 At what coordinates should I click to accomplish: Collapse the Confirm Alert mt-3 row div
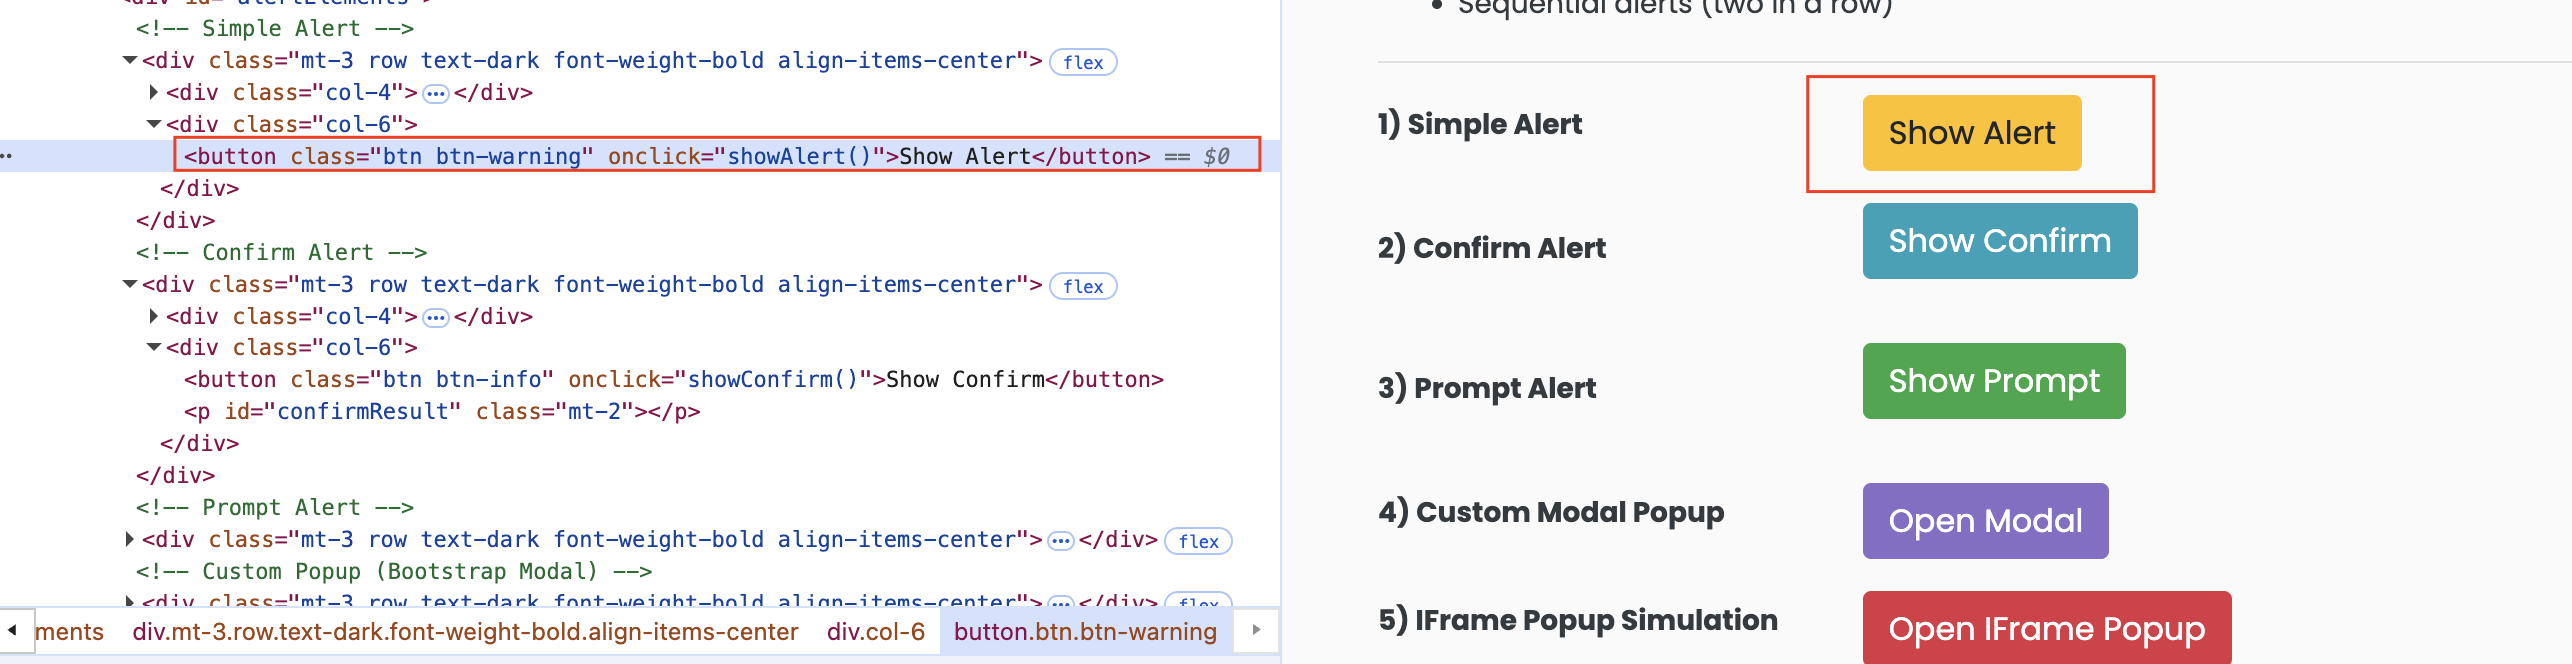pyautogui.click(x=130, y=284)
